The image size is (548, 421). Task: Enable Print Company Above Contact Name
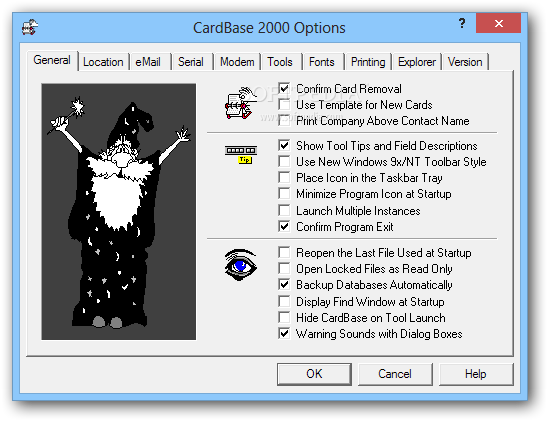(x=284, y=121)
